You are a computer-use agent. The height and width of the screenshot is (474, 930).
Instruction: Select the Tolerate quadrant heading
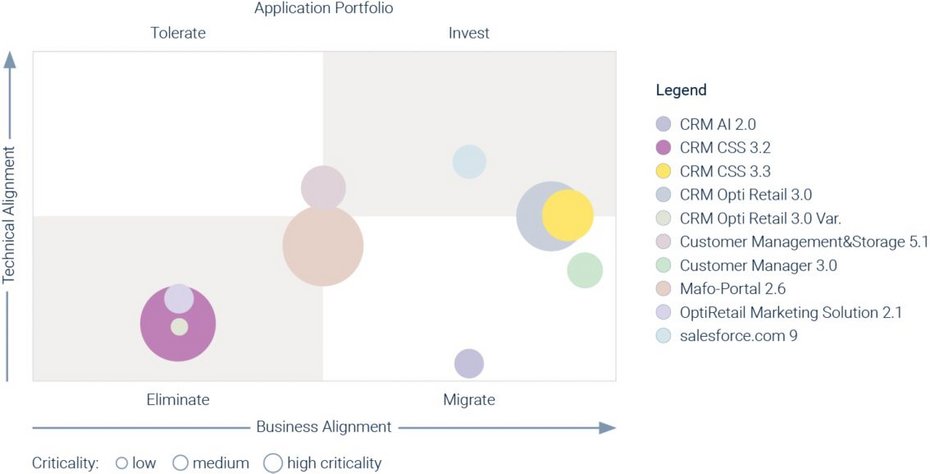(178, 33)
